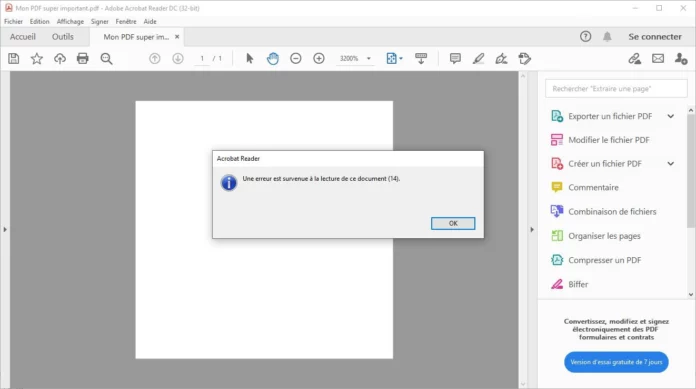Click the Compresser un PDF icon
Screen dimensions: 696x389
557,260
